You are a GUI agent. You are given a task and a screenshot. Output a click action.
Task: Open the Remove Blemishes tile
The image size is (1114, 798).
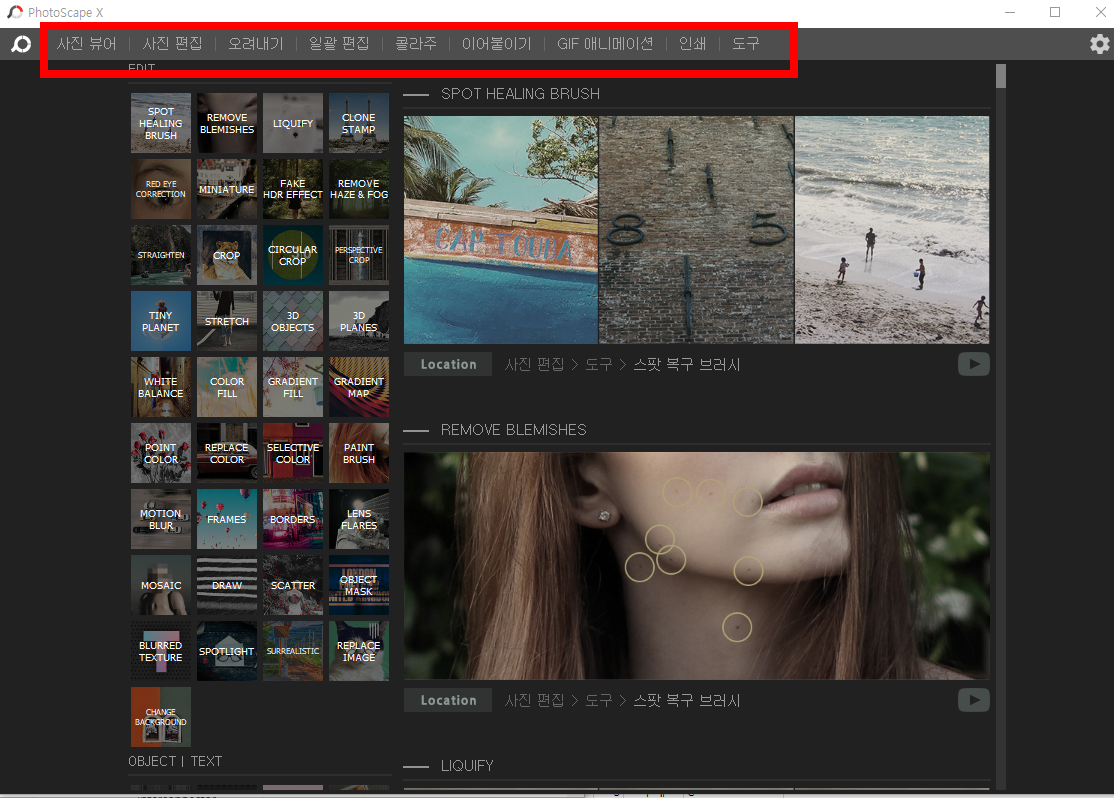point(227,123)
